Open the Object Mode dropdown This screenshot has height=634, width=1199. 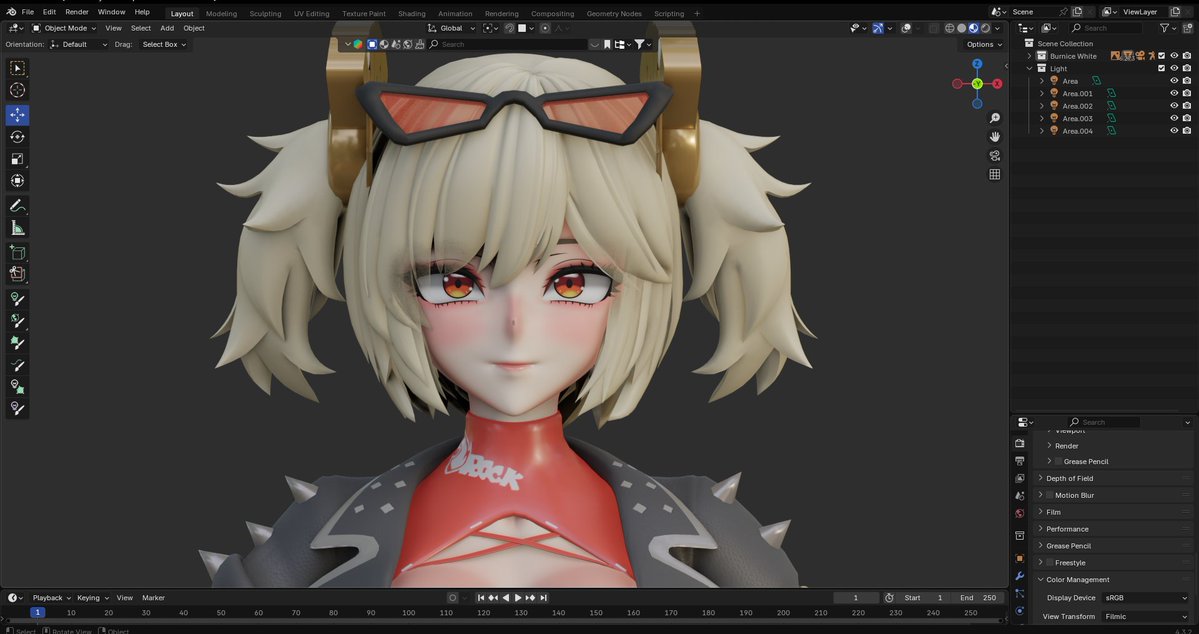tap(64, 28)
